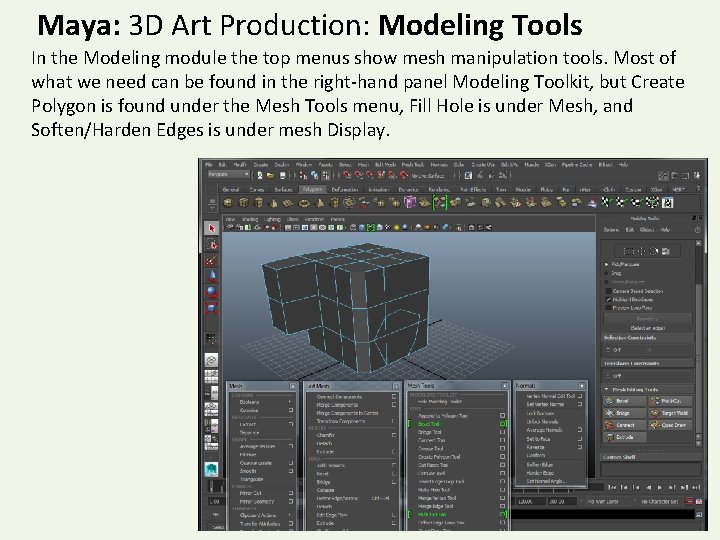The width and height of the screenshot is (720, 540).
Task: Open the Edit Mesh menu in menu bar
Action: click(x=386, y=164)
